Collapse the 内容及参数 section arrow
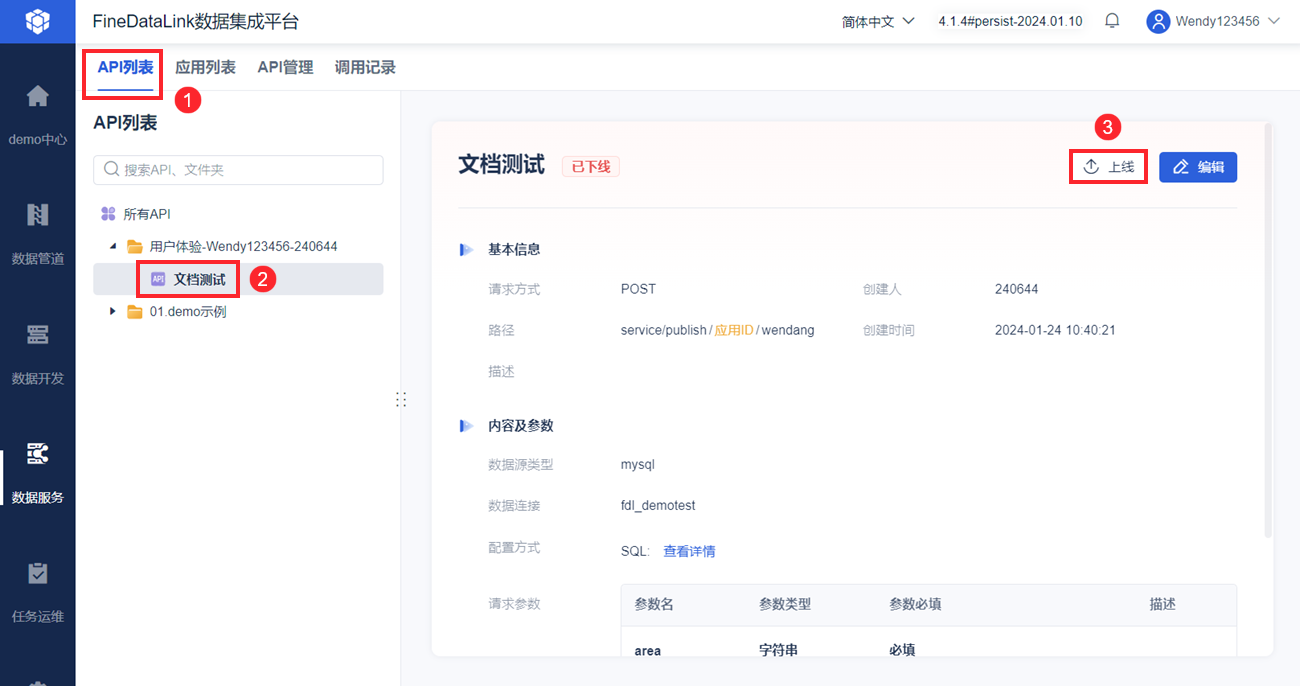The height and width of the screenshot is (686, 1300). click(x=466, y=425)
